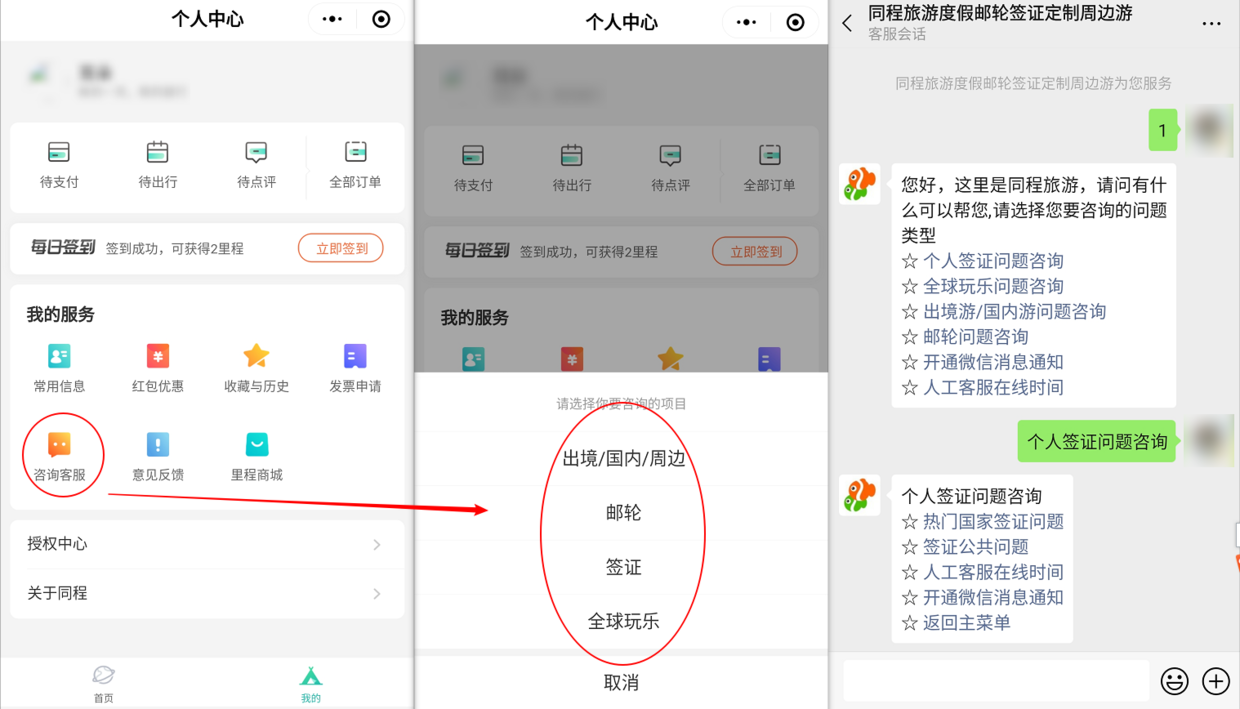Click 邮轮问题咨询 link in chat

coord(975,337)
